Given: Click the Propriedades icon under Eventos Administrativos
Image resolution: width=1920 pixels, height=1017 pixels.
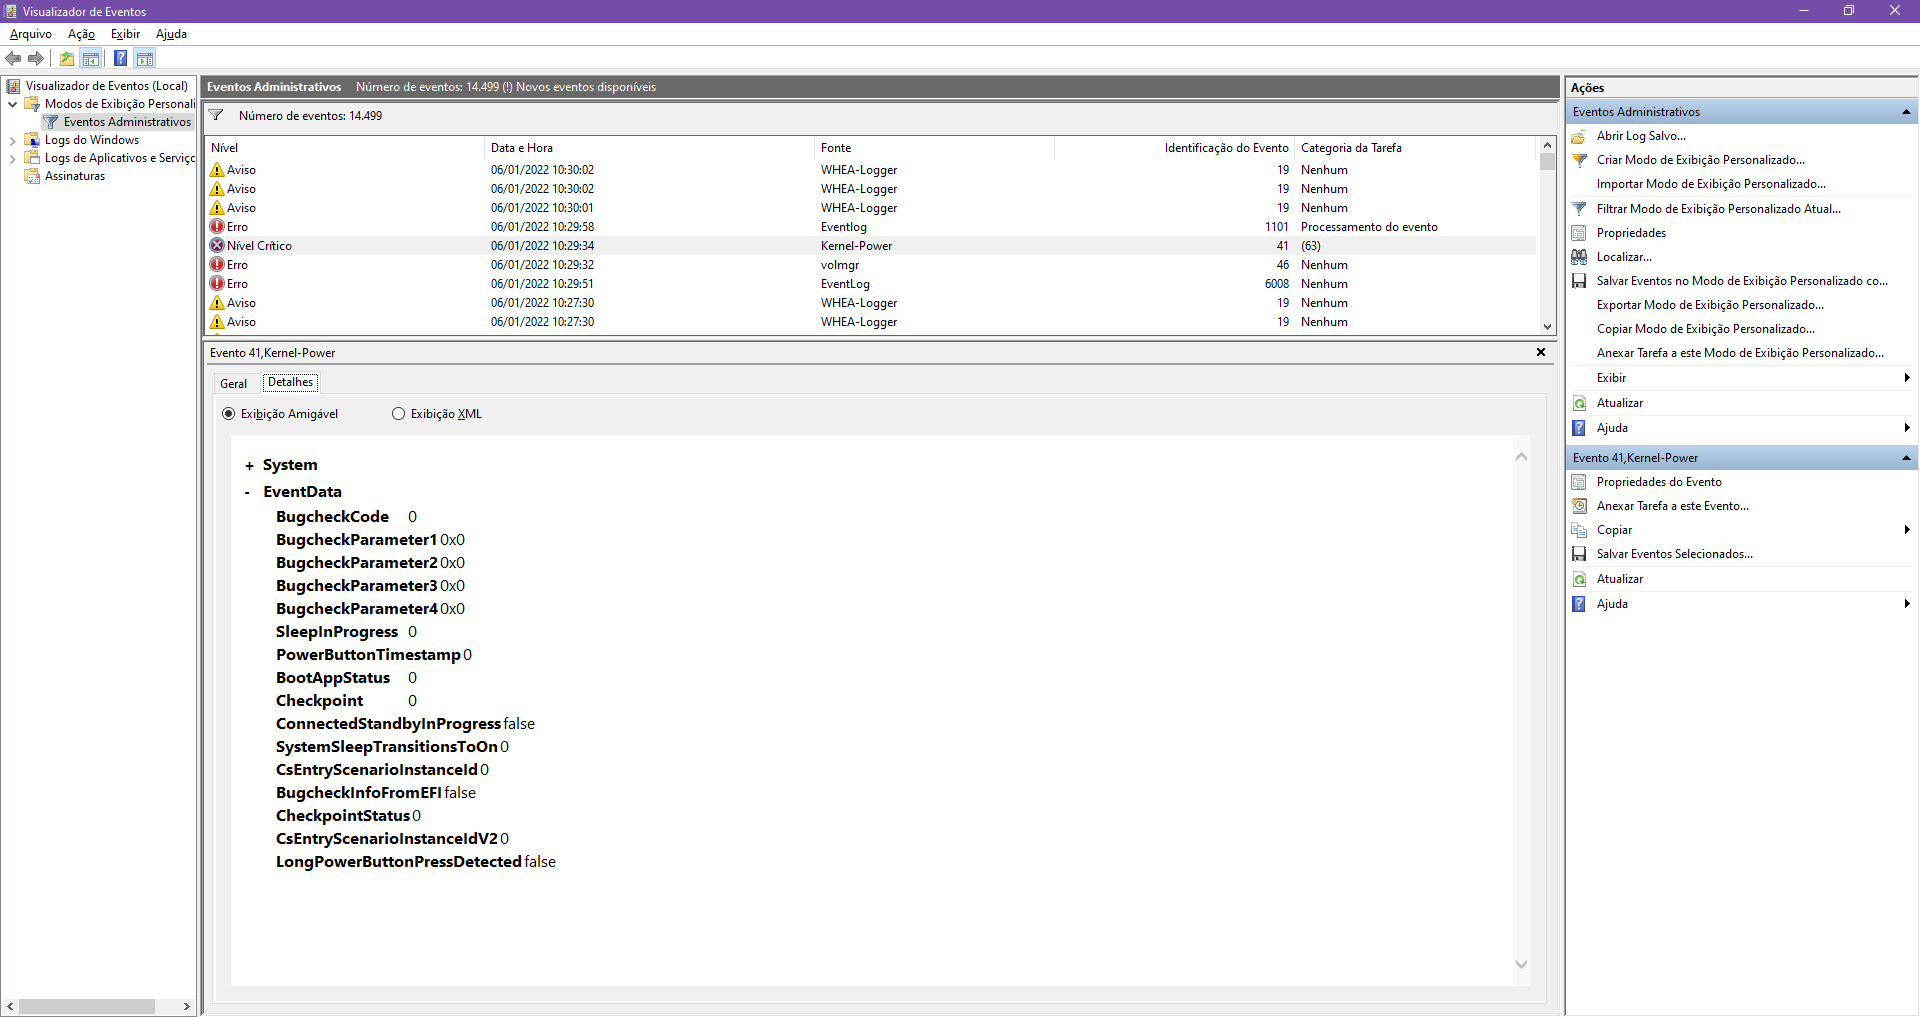Looking at the screenshot, I should coord(1579,233).
